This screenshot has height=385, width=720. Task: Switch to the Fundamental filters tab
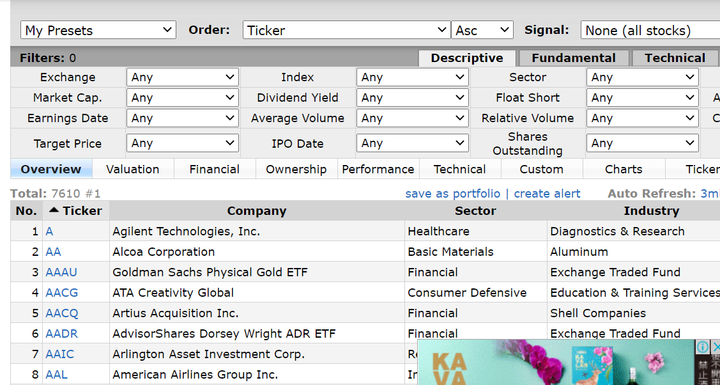[574, 58]
